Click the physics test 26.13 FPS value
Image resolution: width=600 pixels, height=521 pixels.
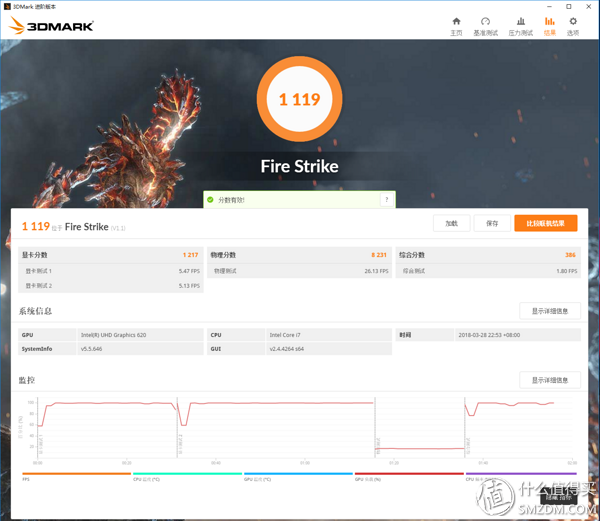click(x=376, y=271)
